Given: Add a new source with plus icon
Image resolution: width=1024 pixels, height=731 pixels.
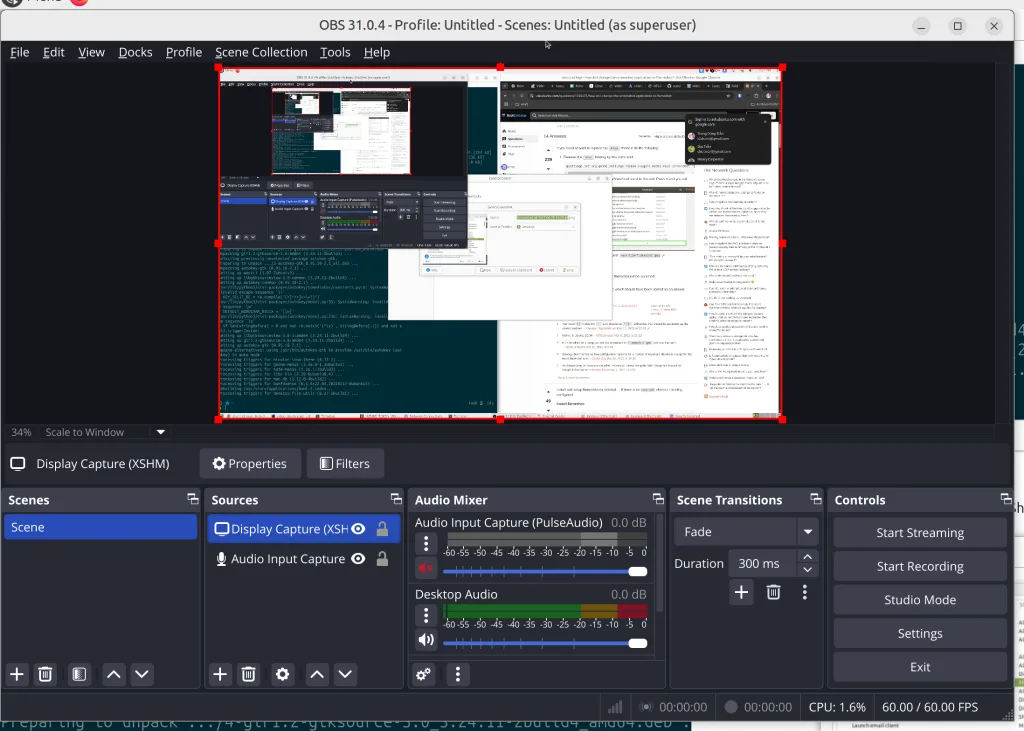Looking at the screenshot, I should coord(220,674).
